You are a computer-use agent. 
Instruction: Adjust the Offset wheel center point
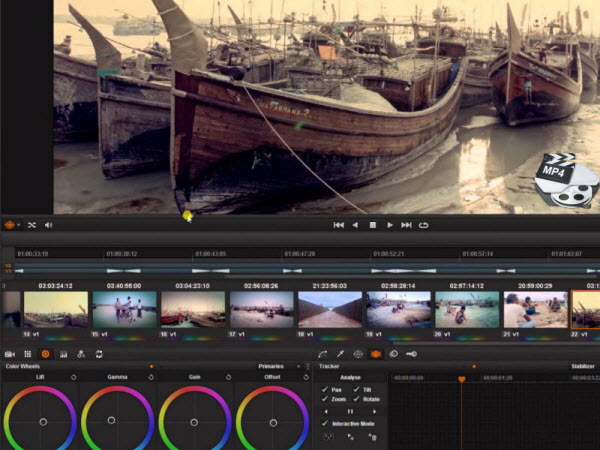pos(273,423)
